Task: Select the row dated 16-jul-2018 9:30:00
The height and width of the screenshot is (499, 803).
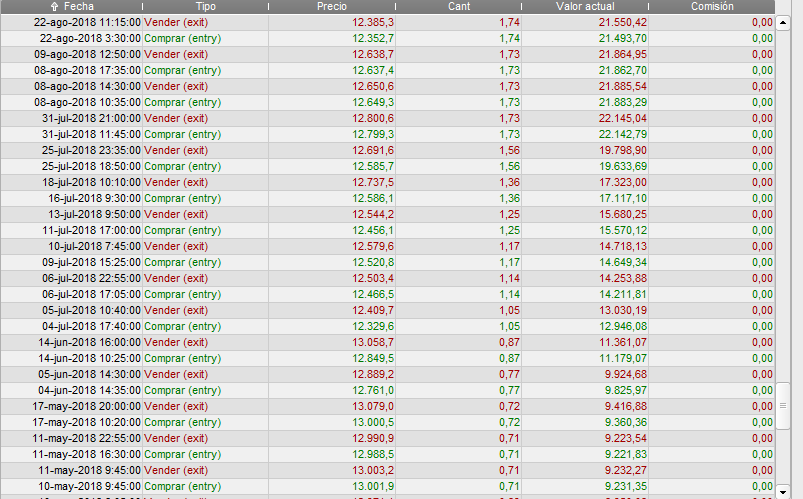Action: (x=387, y=198)
